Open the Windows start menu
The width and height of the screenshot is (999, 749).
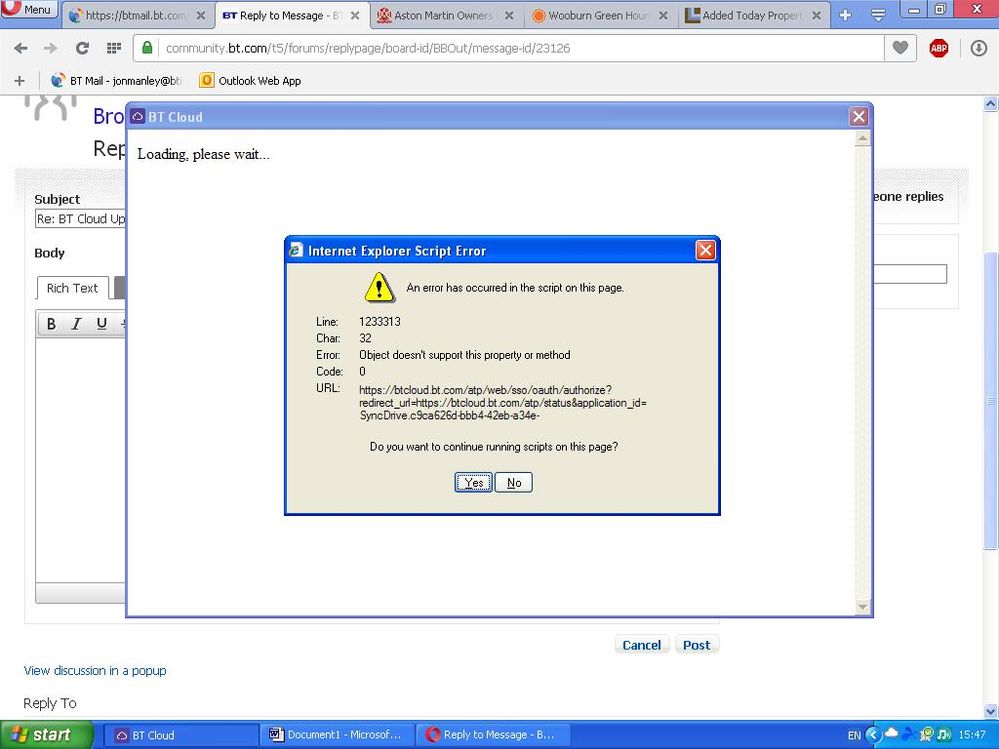pyautogui.click(x=45, y=735)
